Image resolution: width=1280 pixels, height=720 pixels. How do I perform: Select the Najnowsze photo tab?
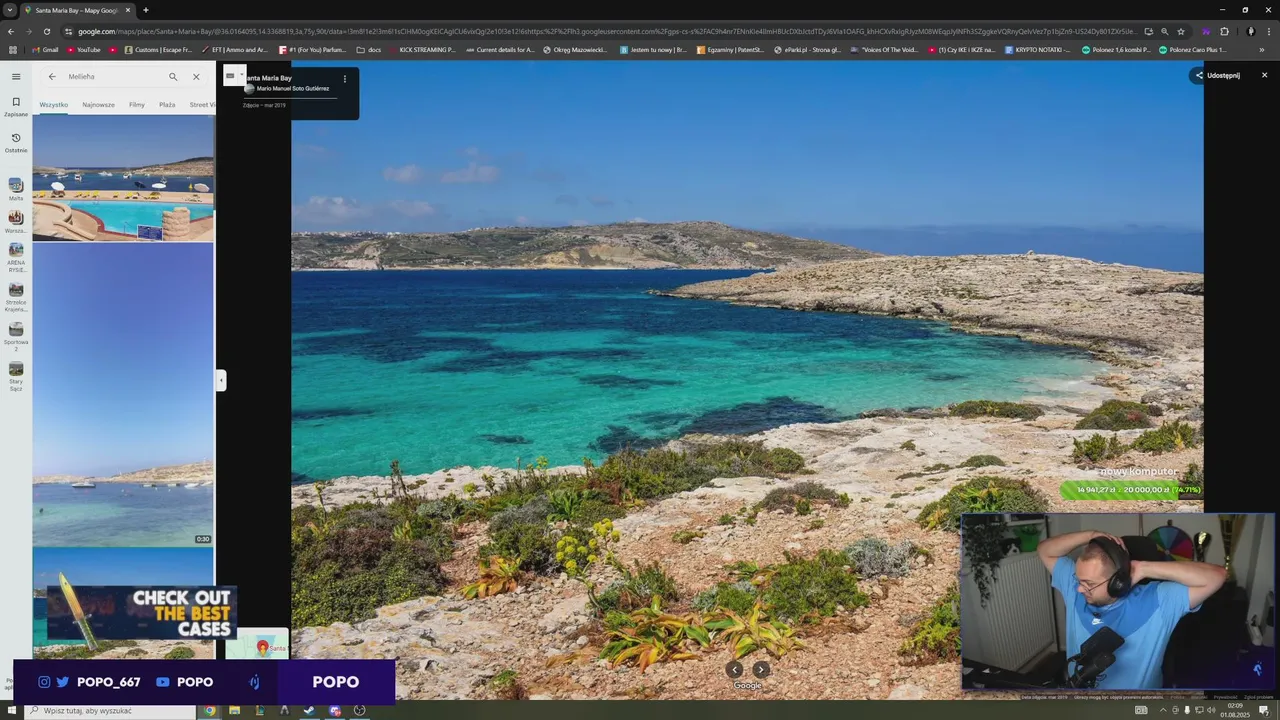click(98, 104)
